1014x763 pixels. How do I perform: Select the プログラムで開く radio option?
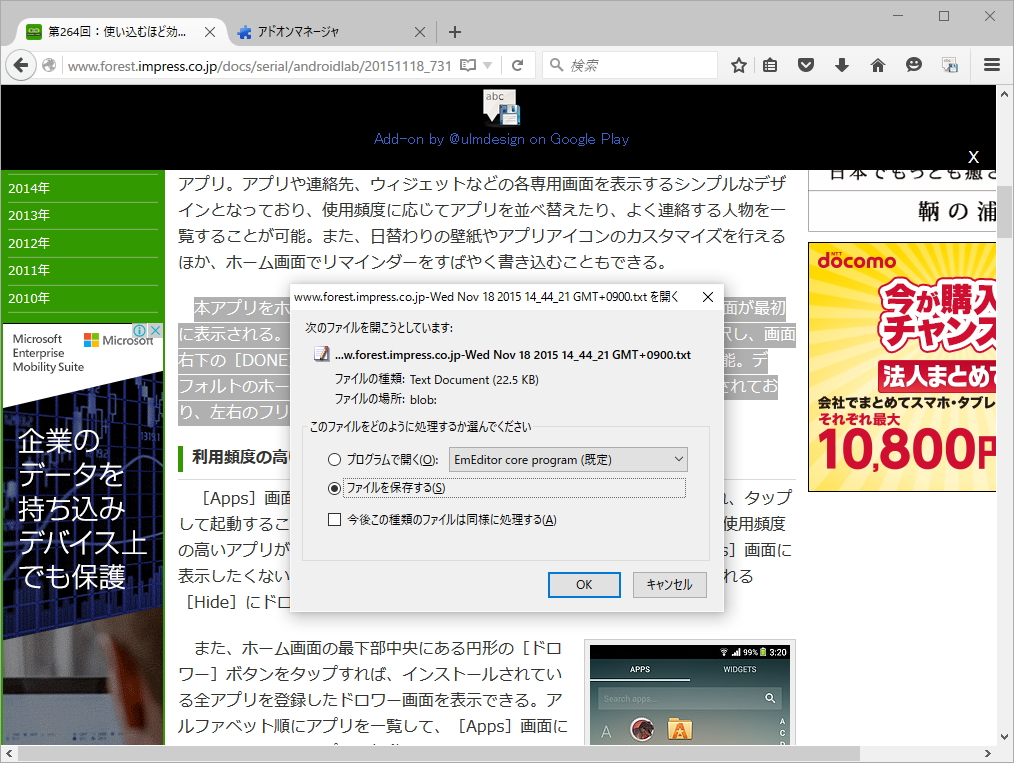click(x=335, y=459)
